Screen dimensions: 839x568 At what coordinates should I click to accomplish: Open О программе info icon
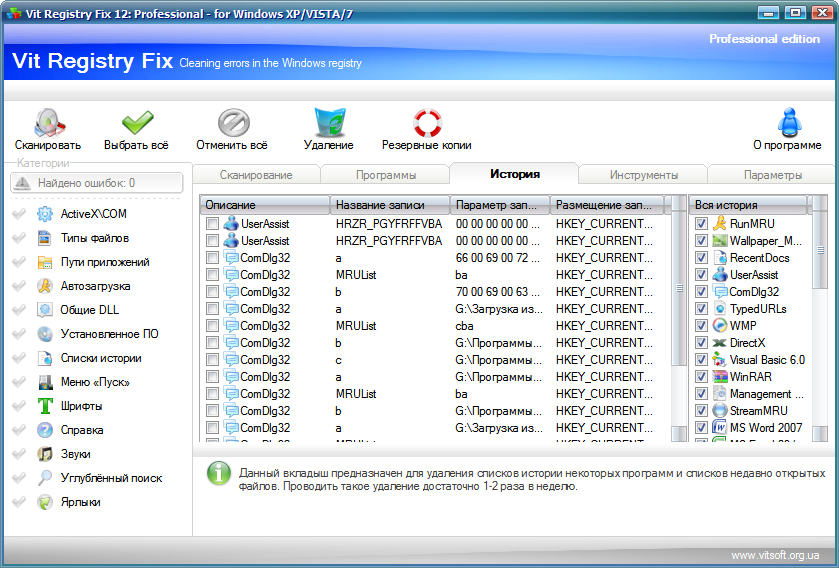(x=787, y=123)
